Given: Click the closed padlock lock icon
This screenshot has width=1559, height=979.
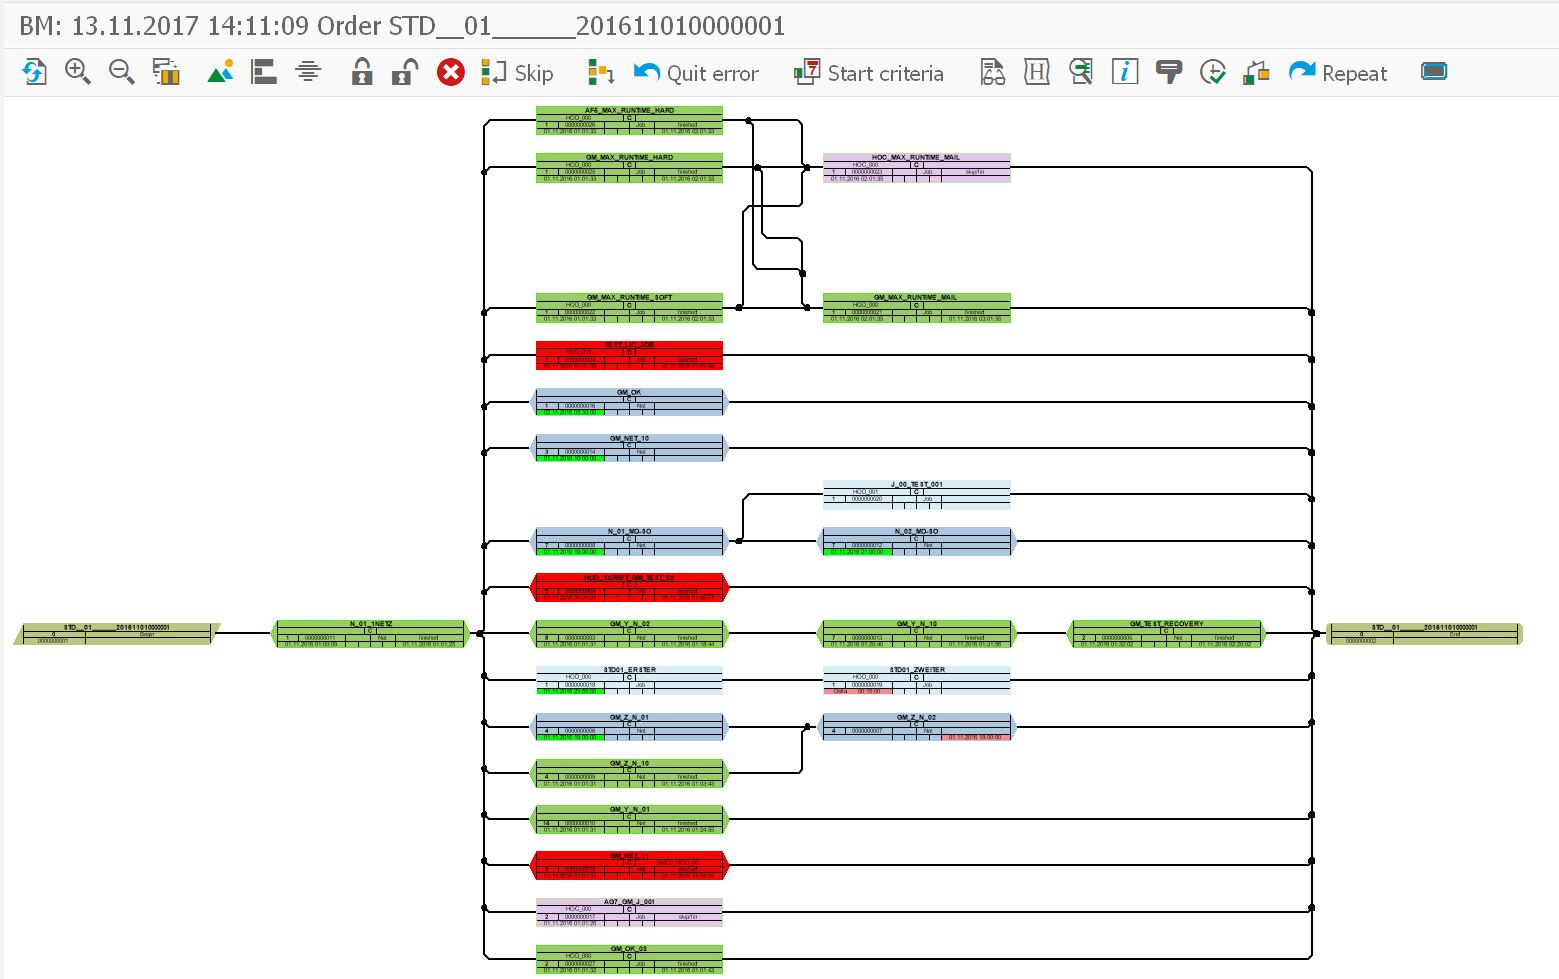Looking at the screenshot, I should click(362, 72).
